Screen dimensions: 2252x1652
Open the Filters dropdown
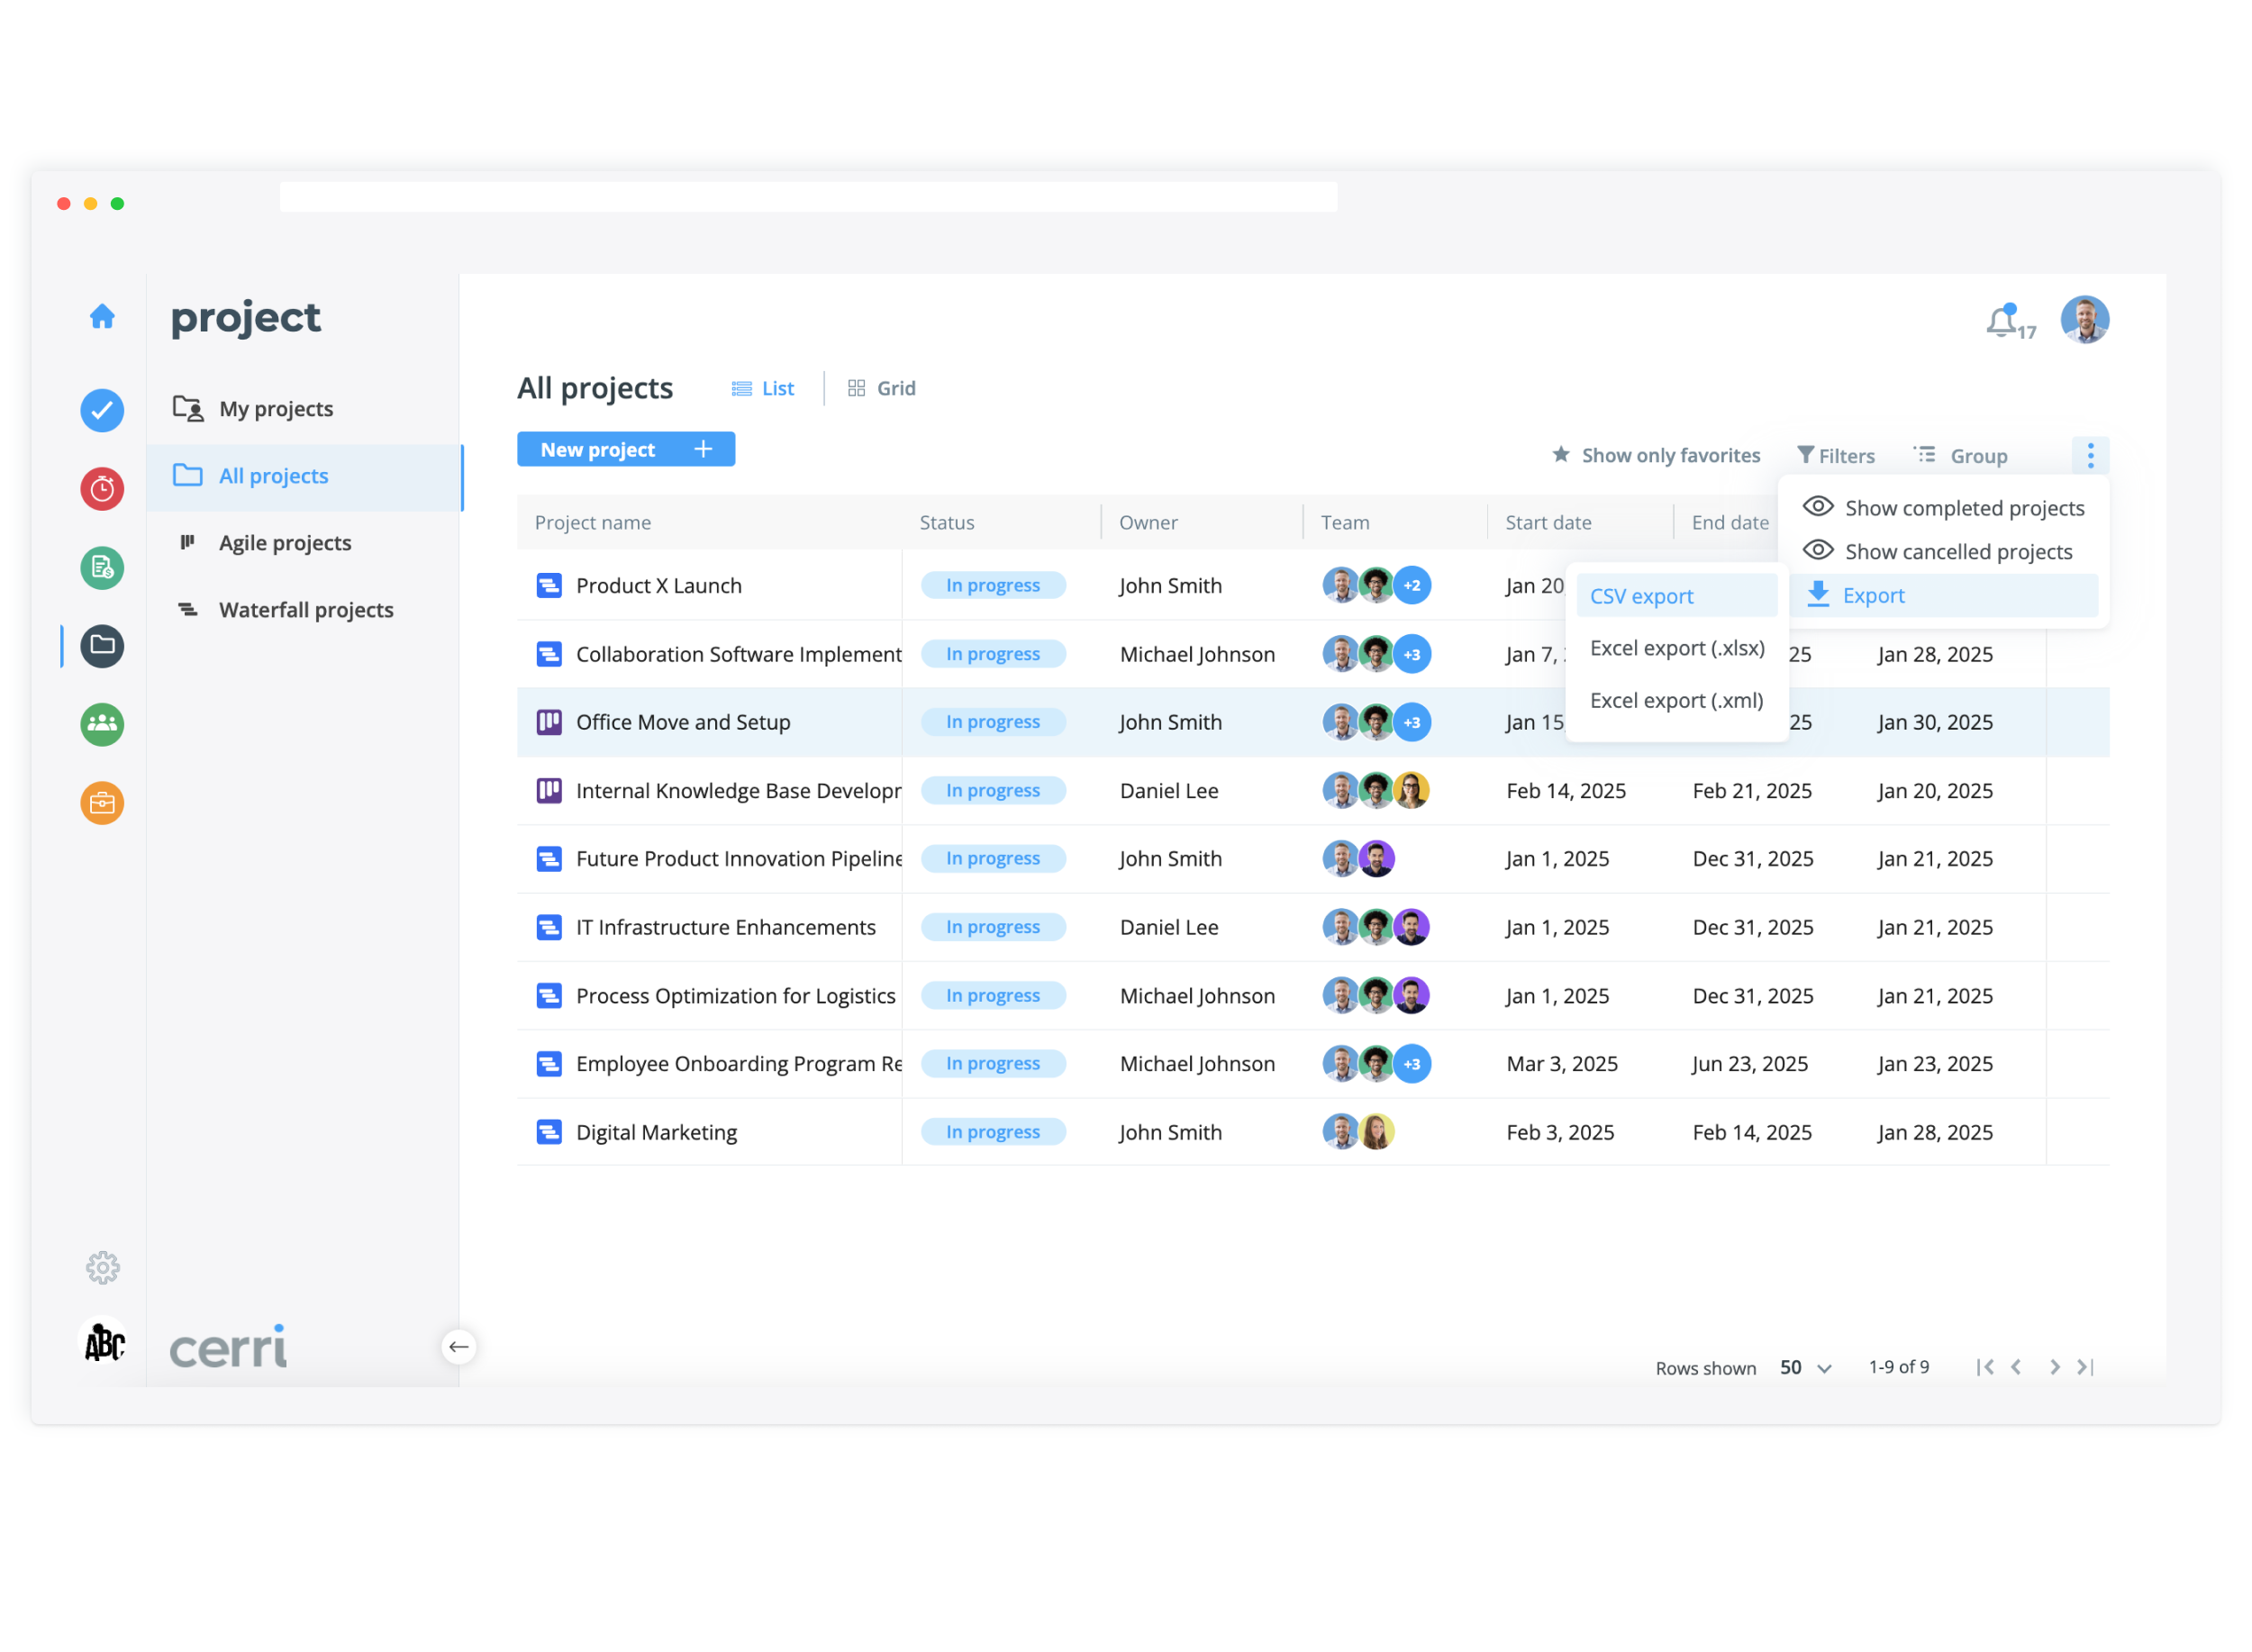pos(1835,456)
